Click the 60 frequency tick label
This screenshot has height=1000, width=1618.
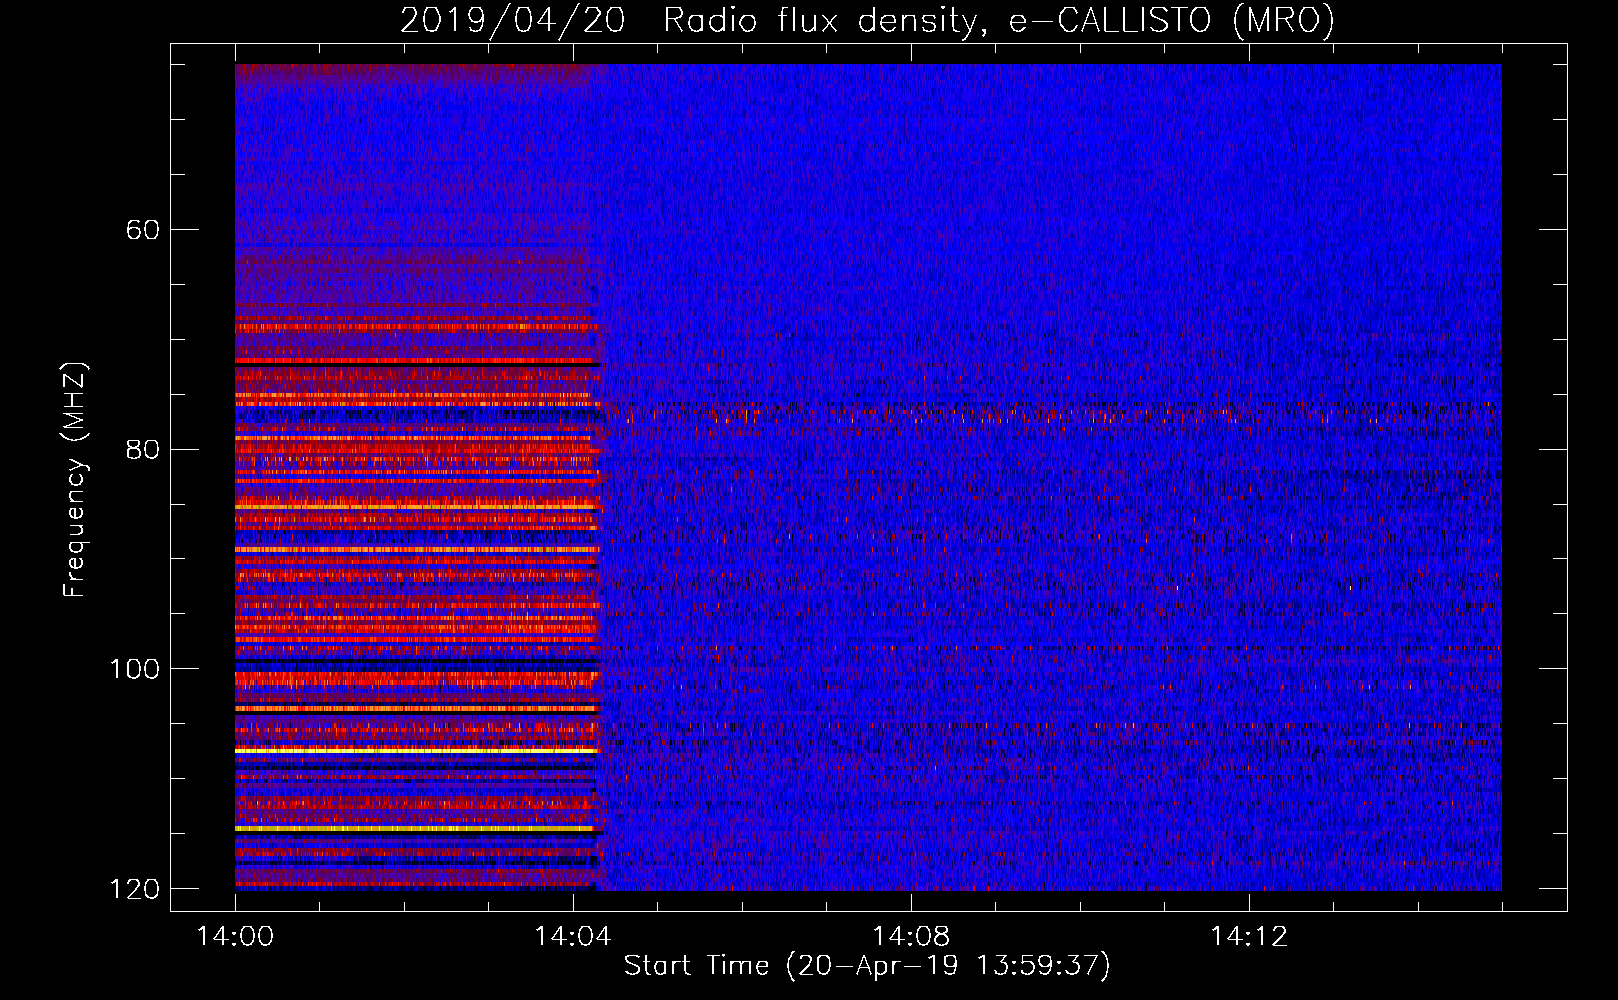pos(142,230)
